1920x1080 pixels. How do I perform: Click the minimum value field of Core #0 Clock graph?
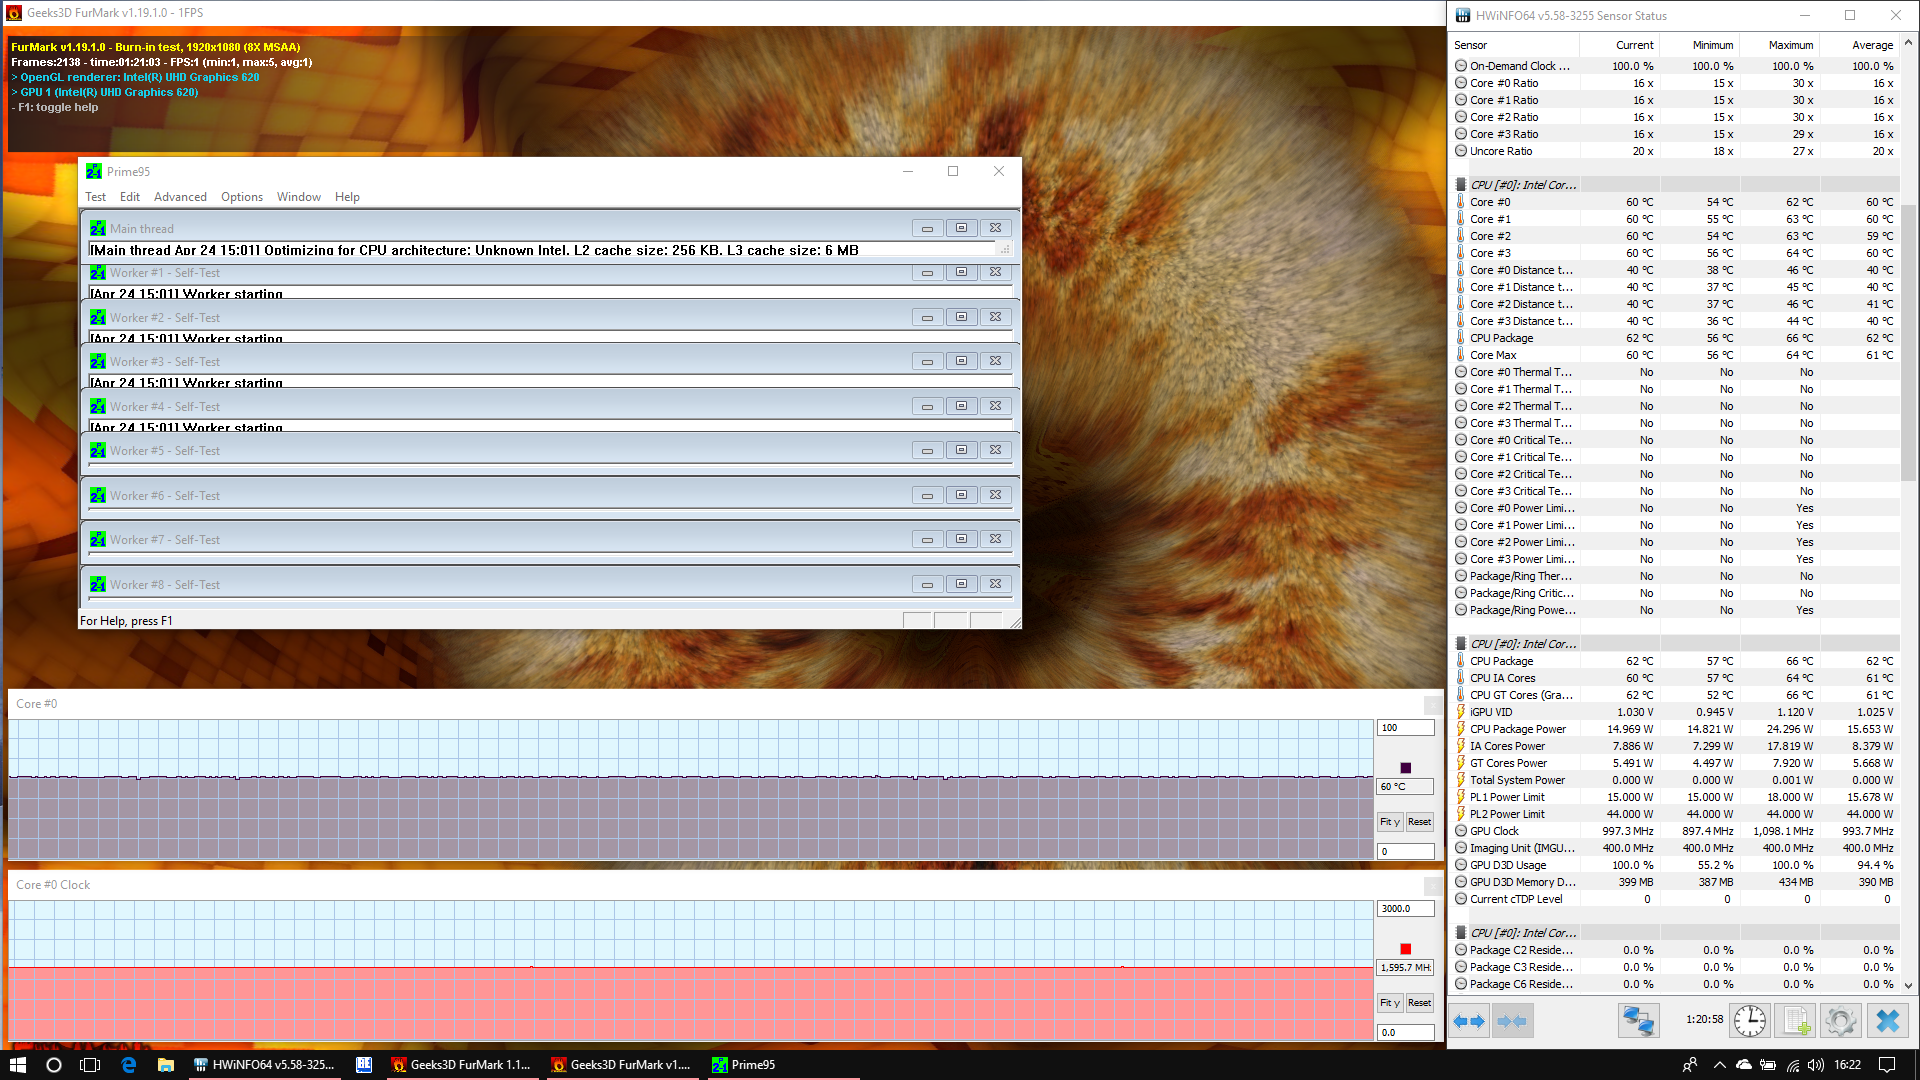[1405, 1033]
